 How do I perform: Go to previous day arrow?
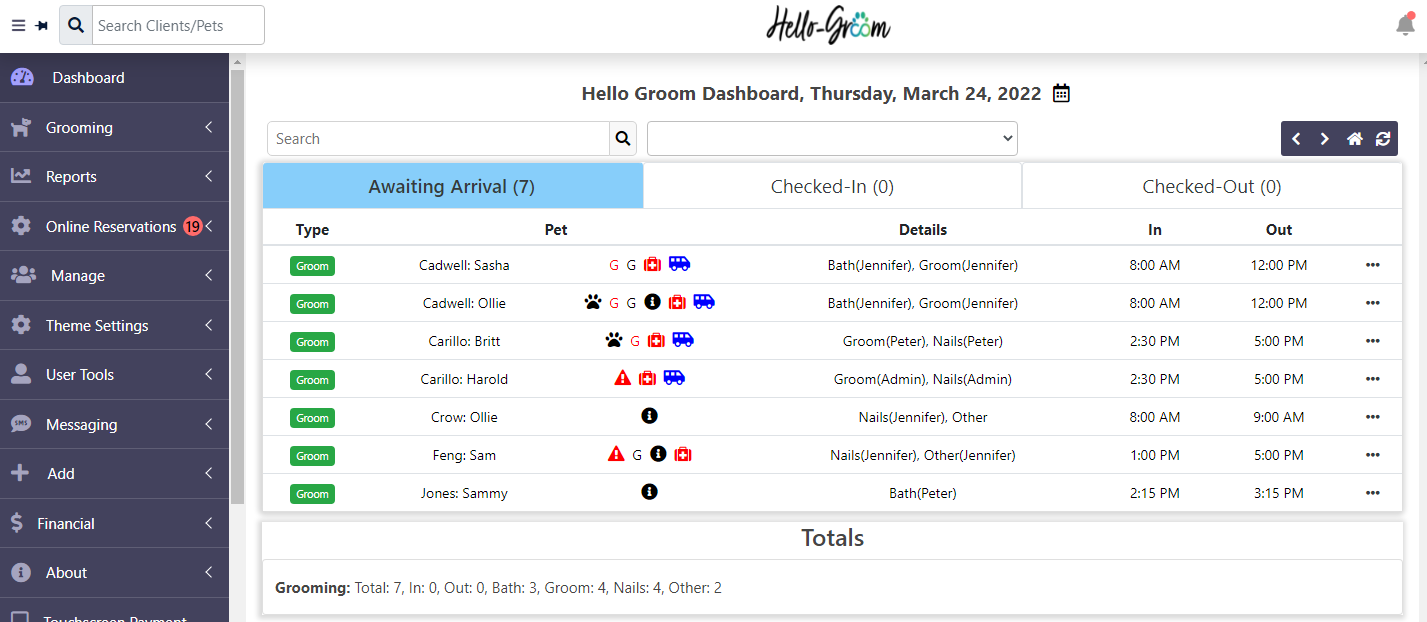[x=1296, y=139]
